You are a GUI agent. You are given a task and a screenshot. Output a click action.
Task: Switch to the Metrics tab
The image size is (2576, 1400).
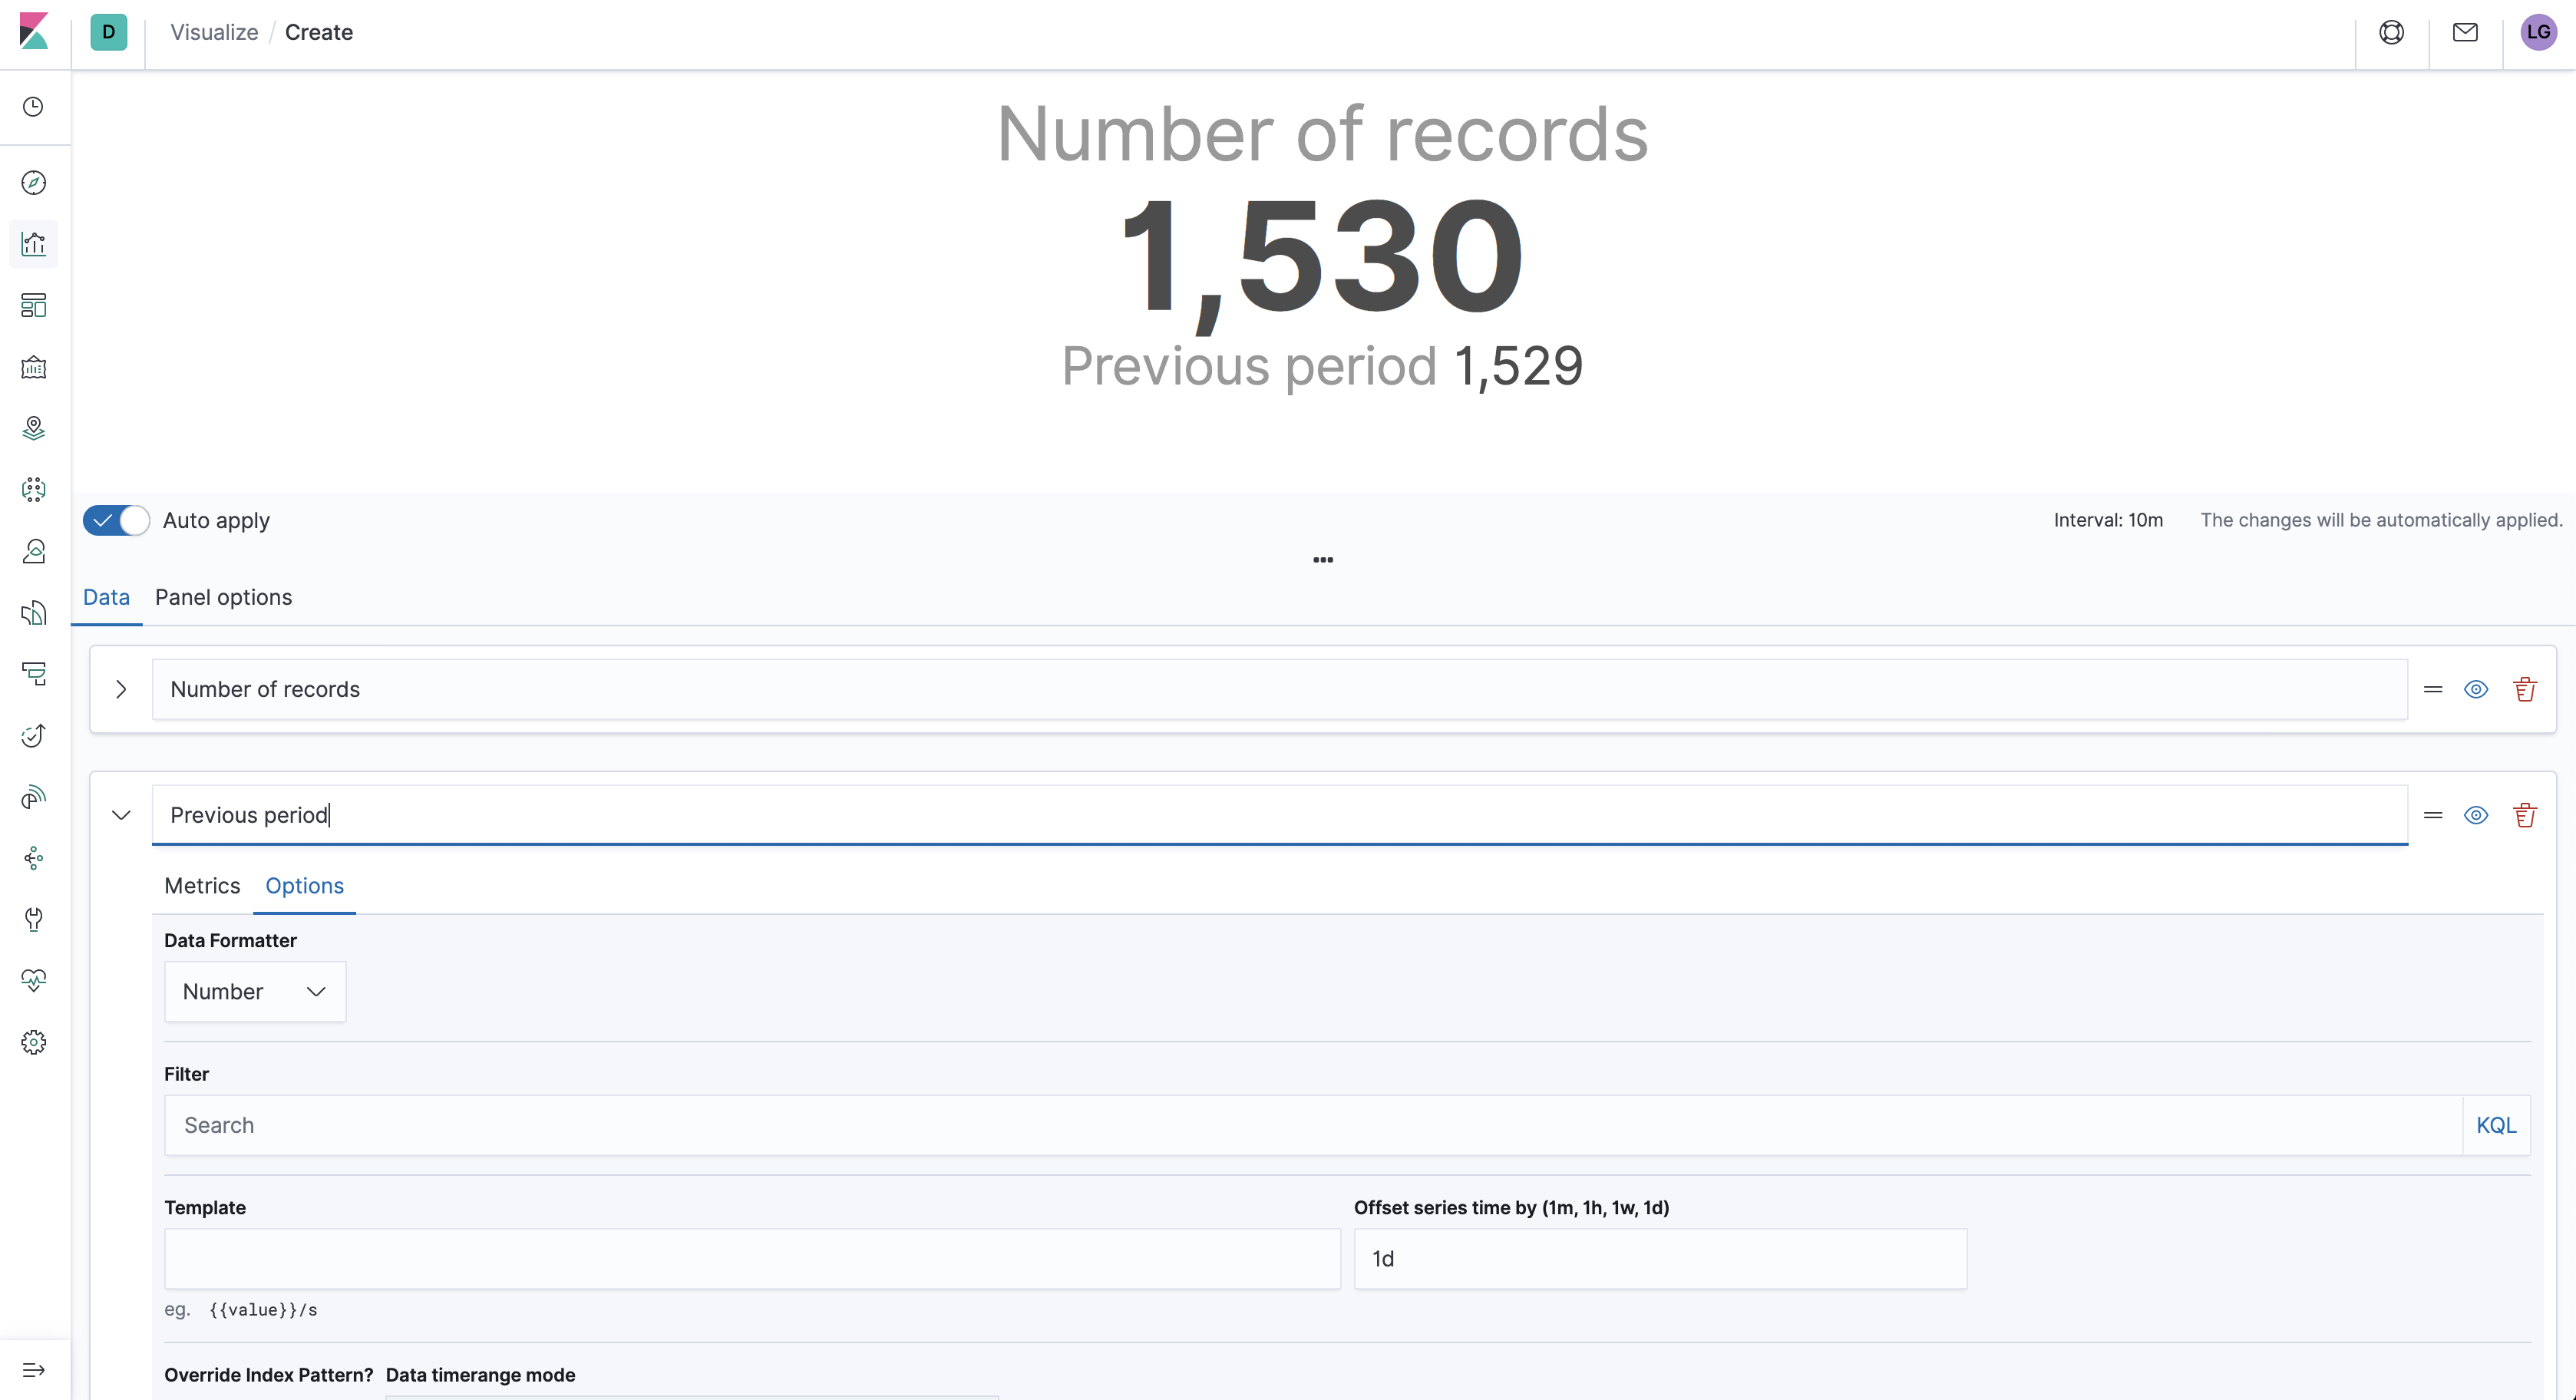point(202,886)
